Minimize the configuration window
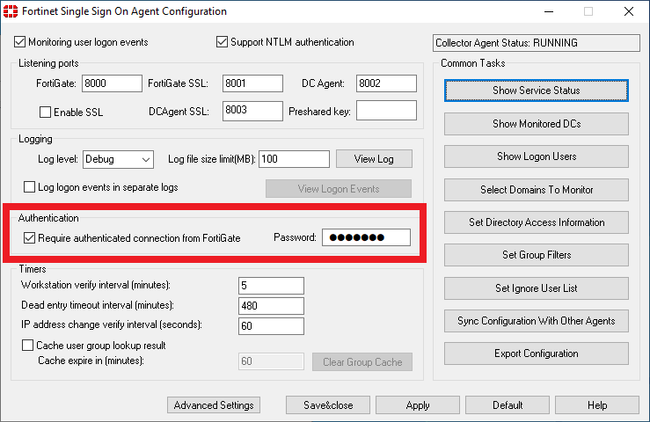Viewport: 650px width, 422px height. [x=549, y=12]
